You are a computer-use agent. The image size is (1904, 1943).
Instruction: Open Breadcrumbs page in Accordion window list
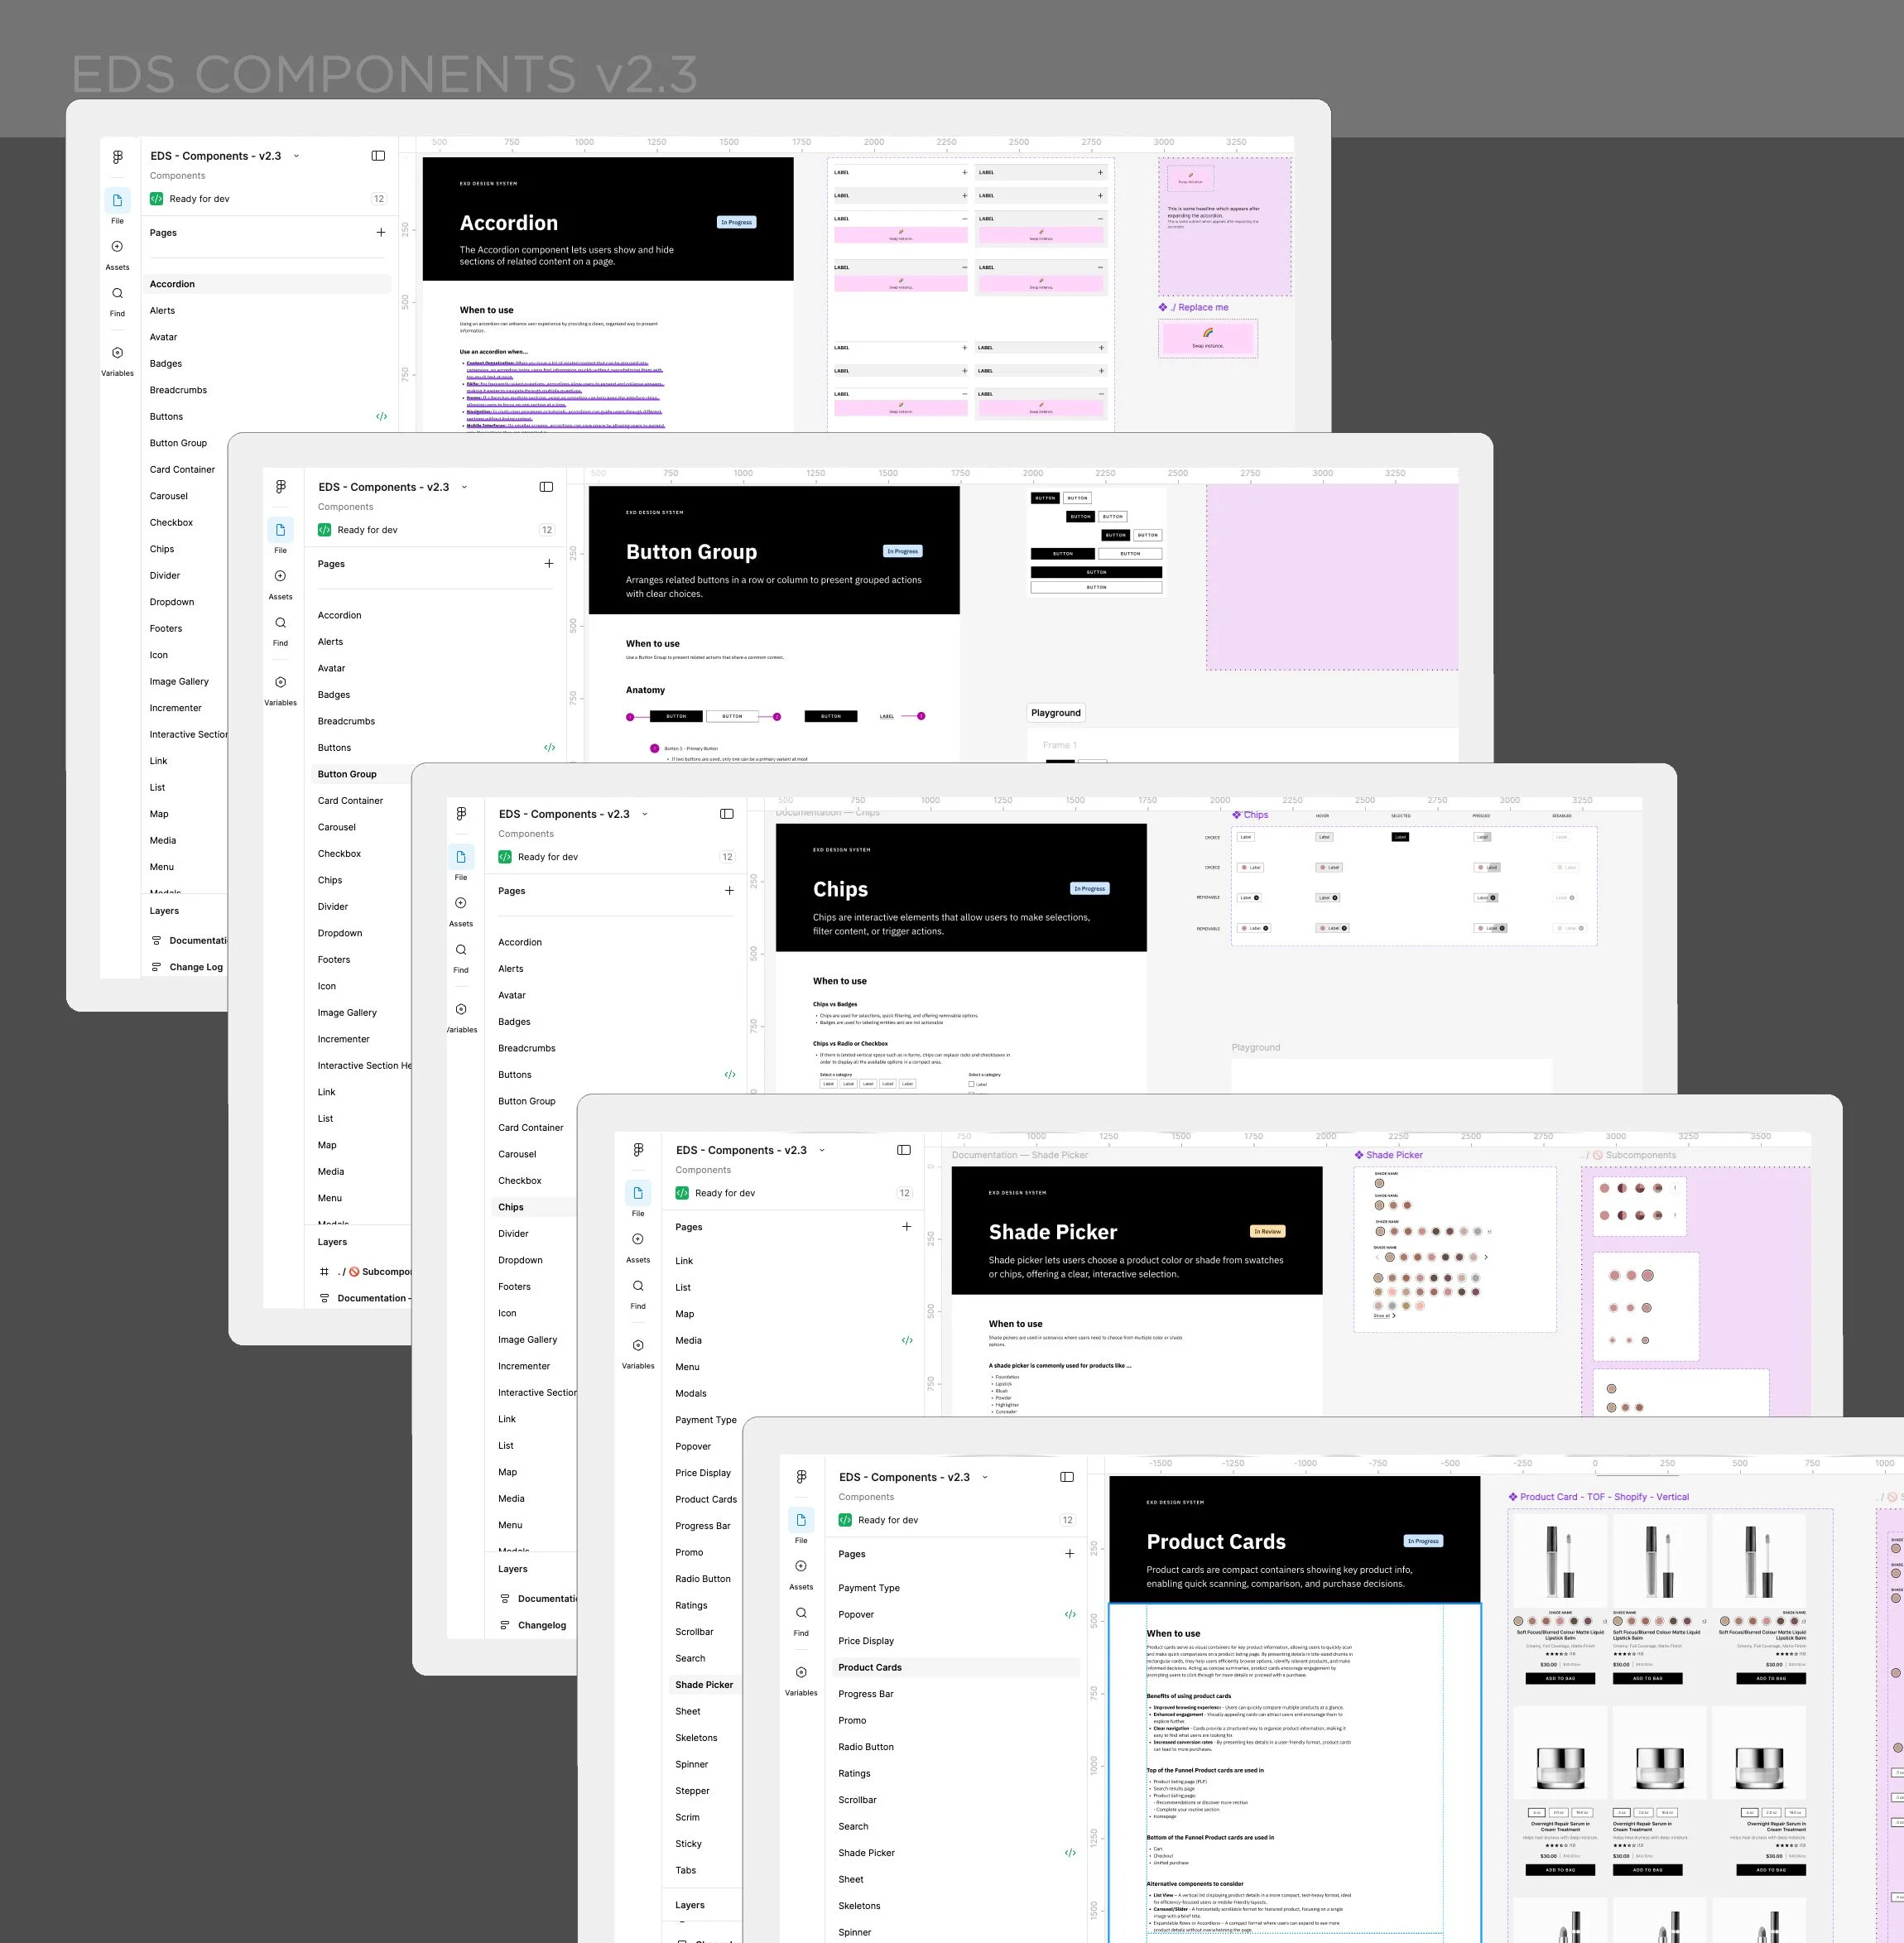click(x=178, y=390)
